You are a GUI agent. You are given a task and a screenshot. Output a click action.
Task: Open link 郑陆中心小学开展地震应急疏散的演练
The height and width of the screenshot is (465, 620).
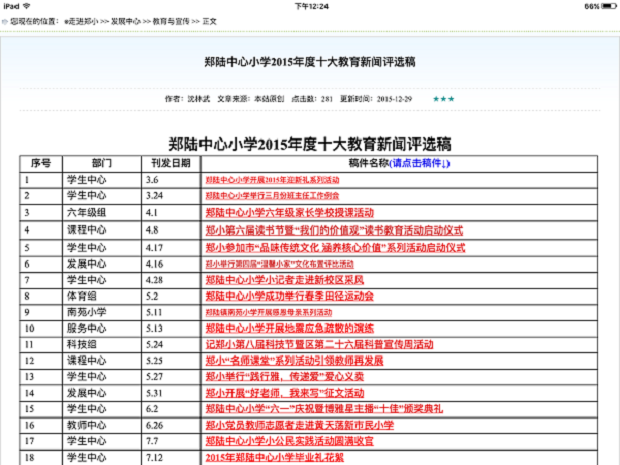coord(289,328)
